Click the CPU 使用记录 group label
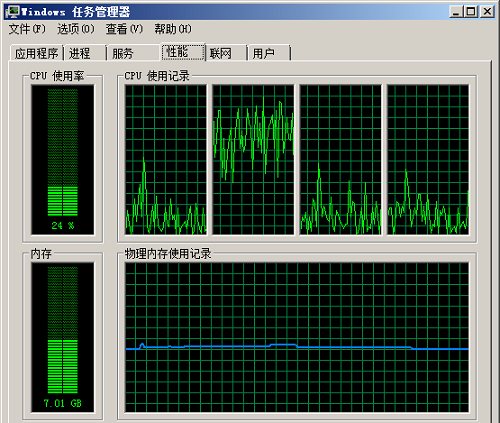 157,76
